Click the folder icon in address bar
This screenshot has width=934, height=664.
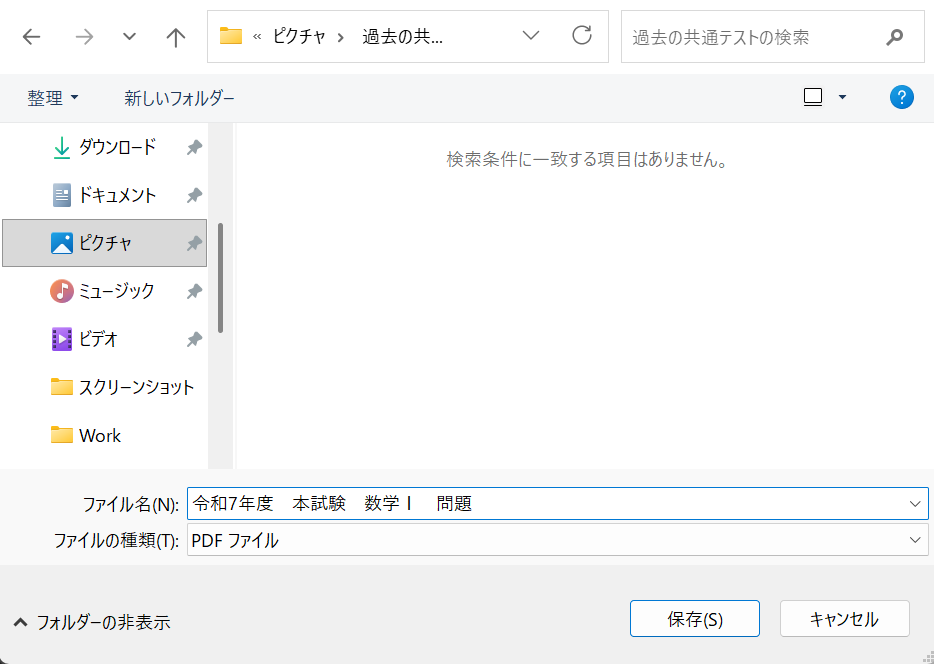(x=231, y=36)
